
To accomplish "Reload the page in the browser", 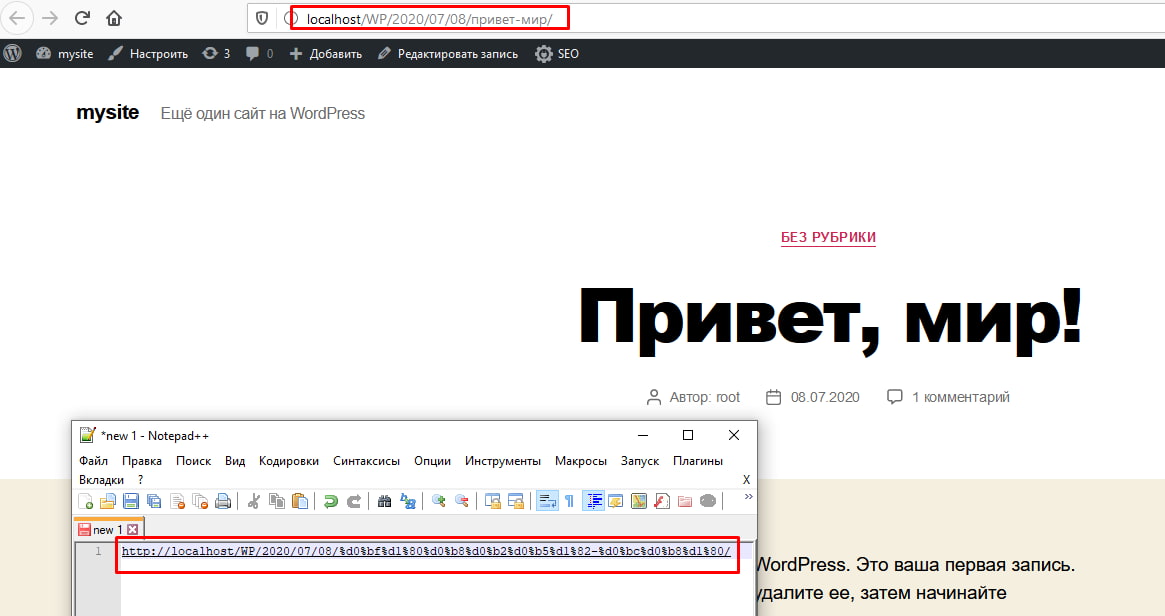I will click(x=82, y=18).
